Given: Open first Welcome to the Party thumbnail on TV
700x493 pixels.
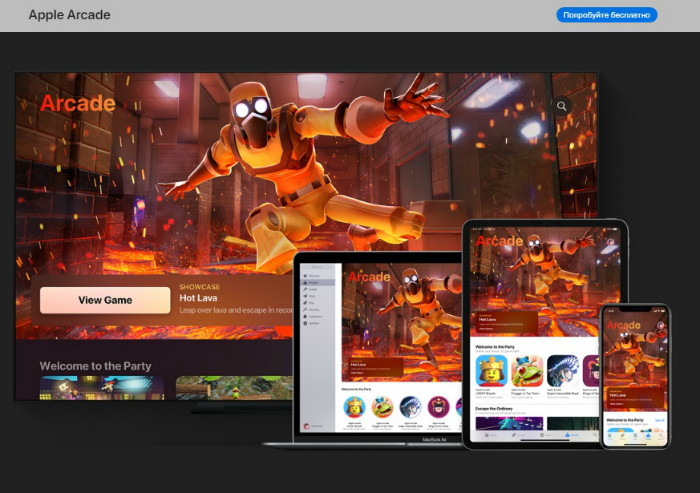Looking at the screenshot, I should (102, 388).
